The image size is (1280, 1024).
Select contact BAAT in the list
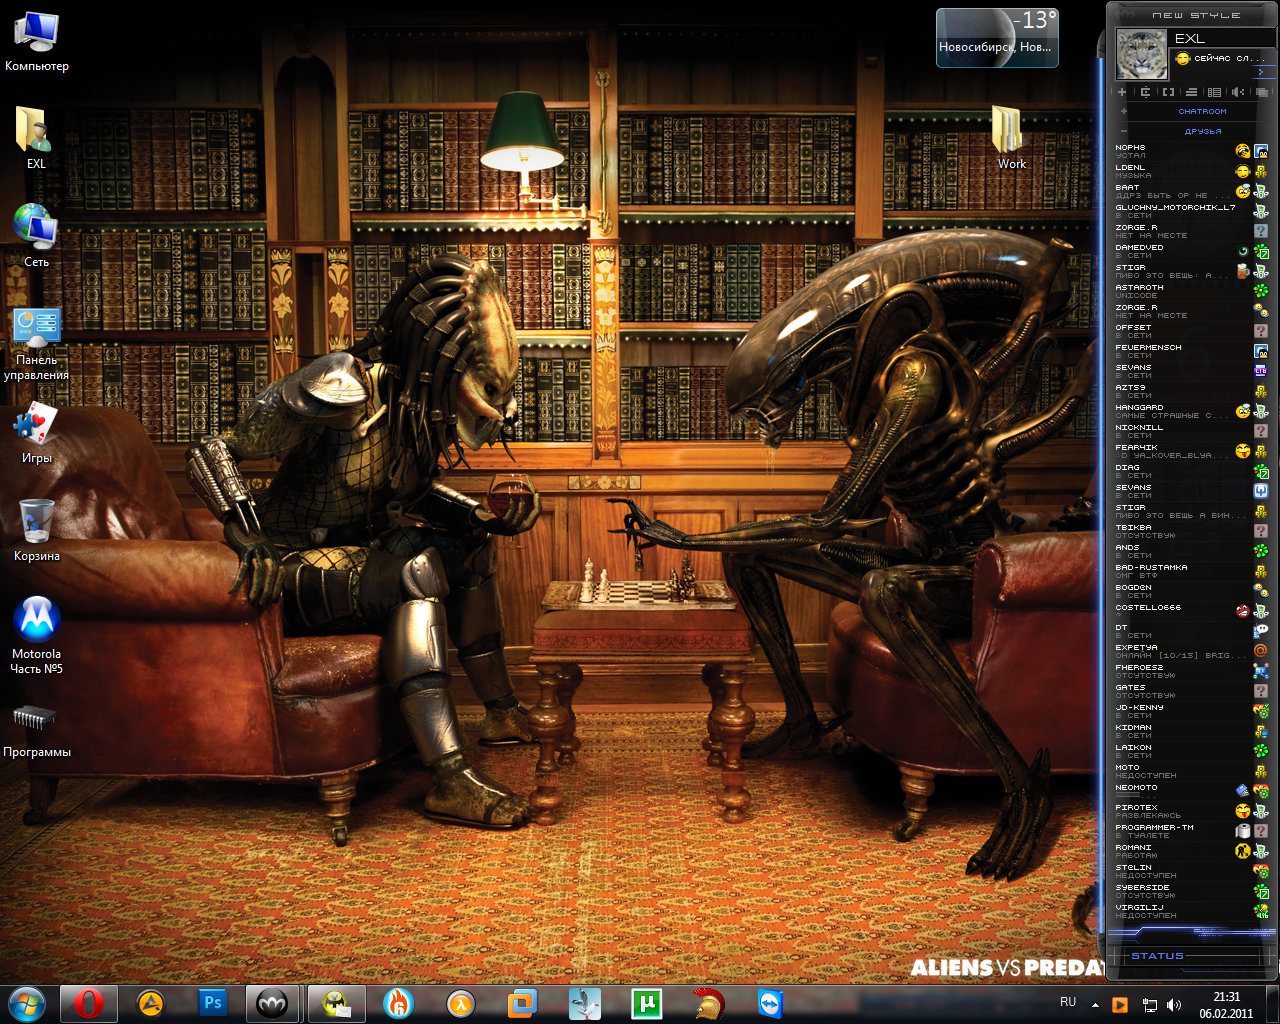(x=1192, y=191)
